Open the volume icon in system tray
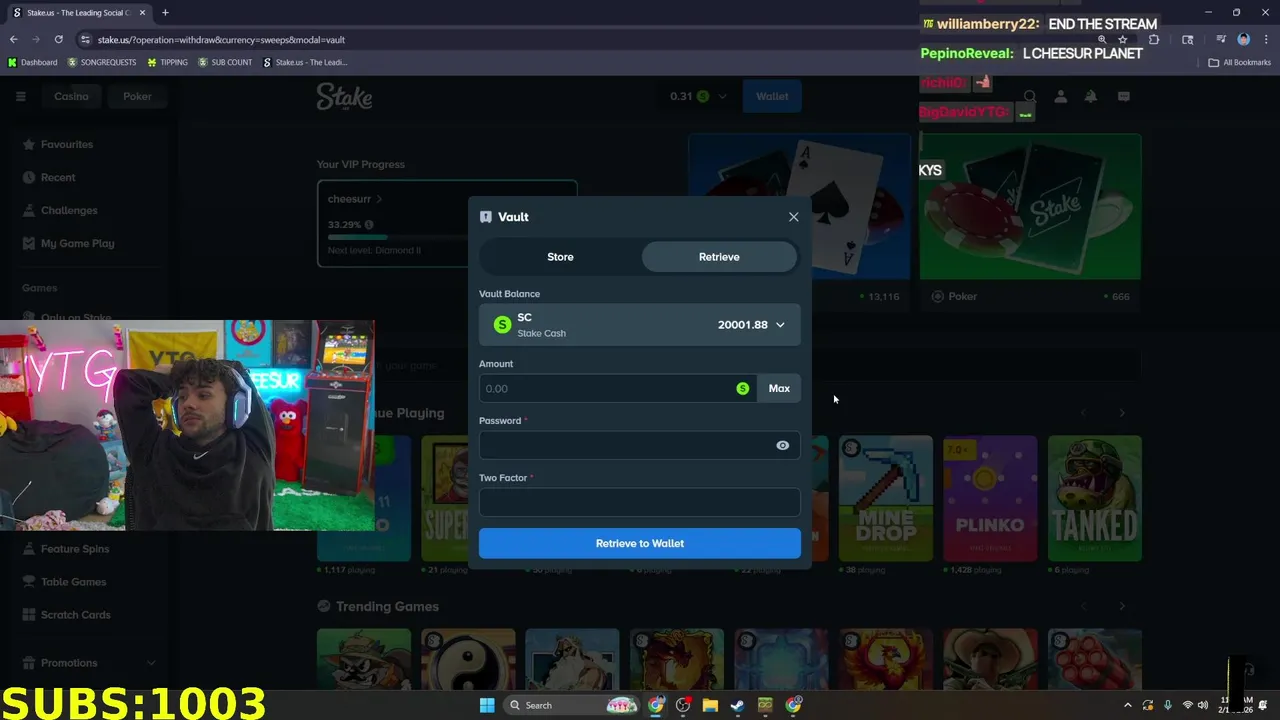The height and width of the screenshot is (720, 1280). (x=1204, y=705)
